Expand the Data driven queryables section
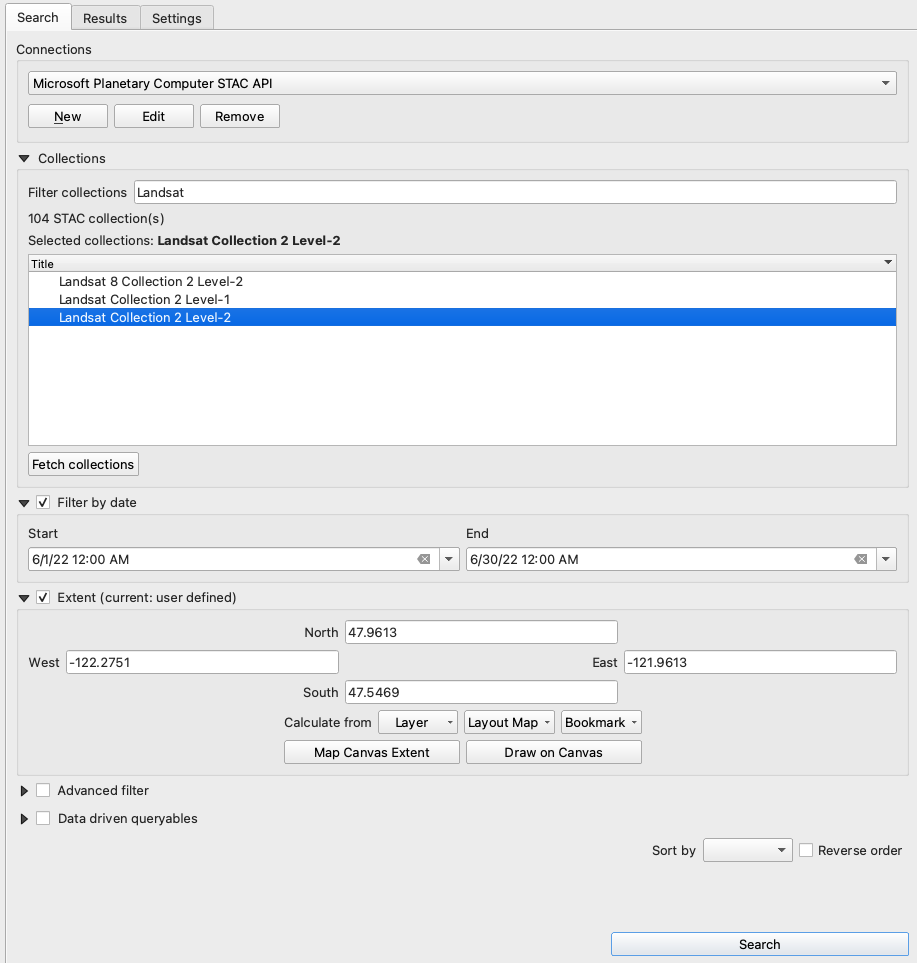 (x=24, y=819)
